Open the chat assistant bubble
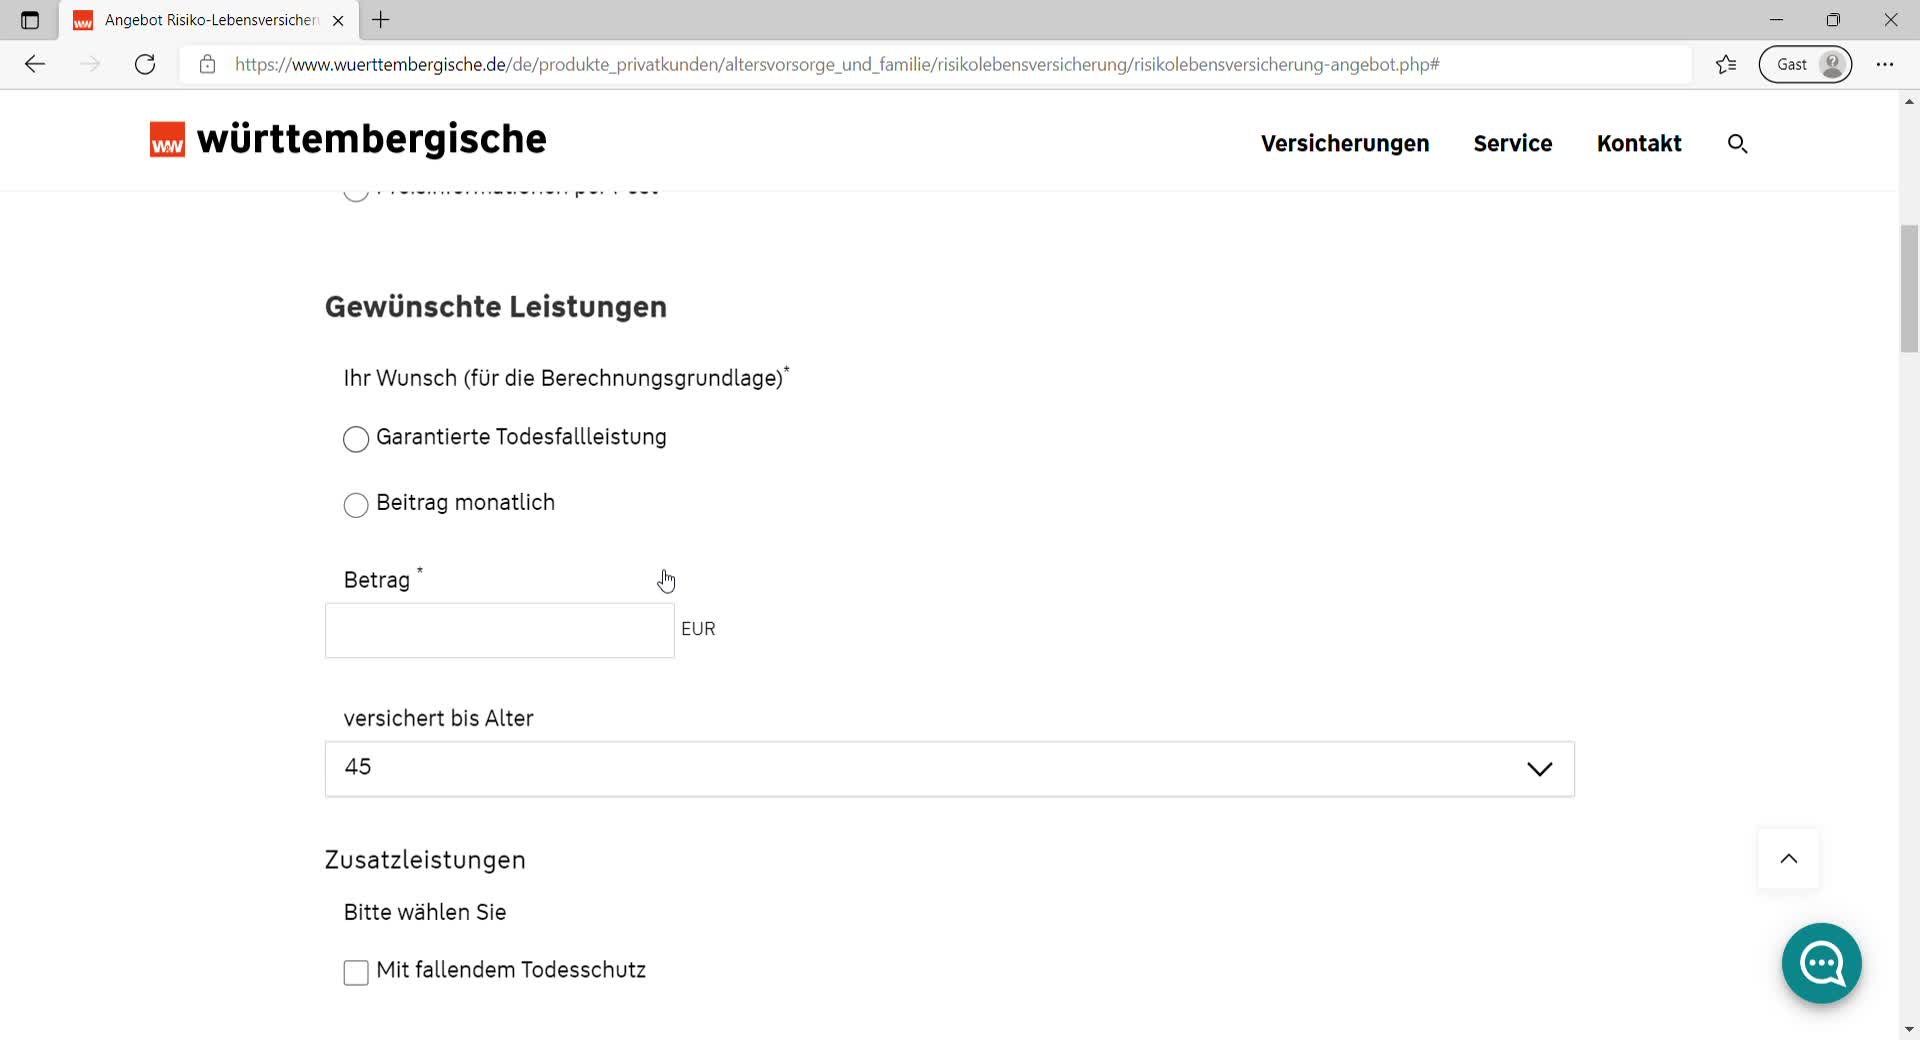The image size is (1920, 1040). pos(1821,963)
